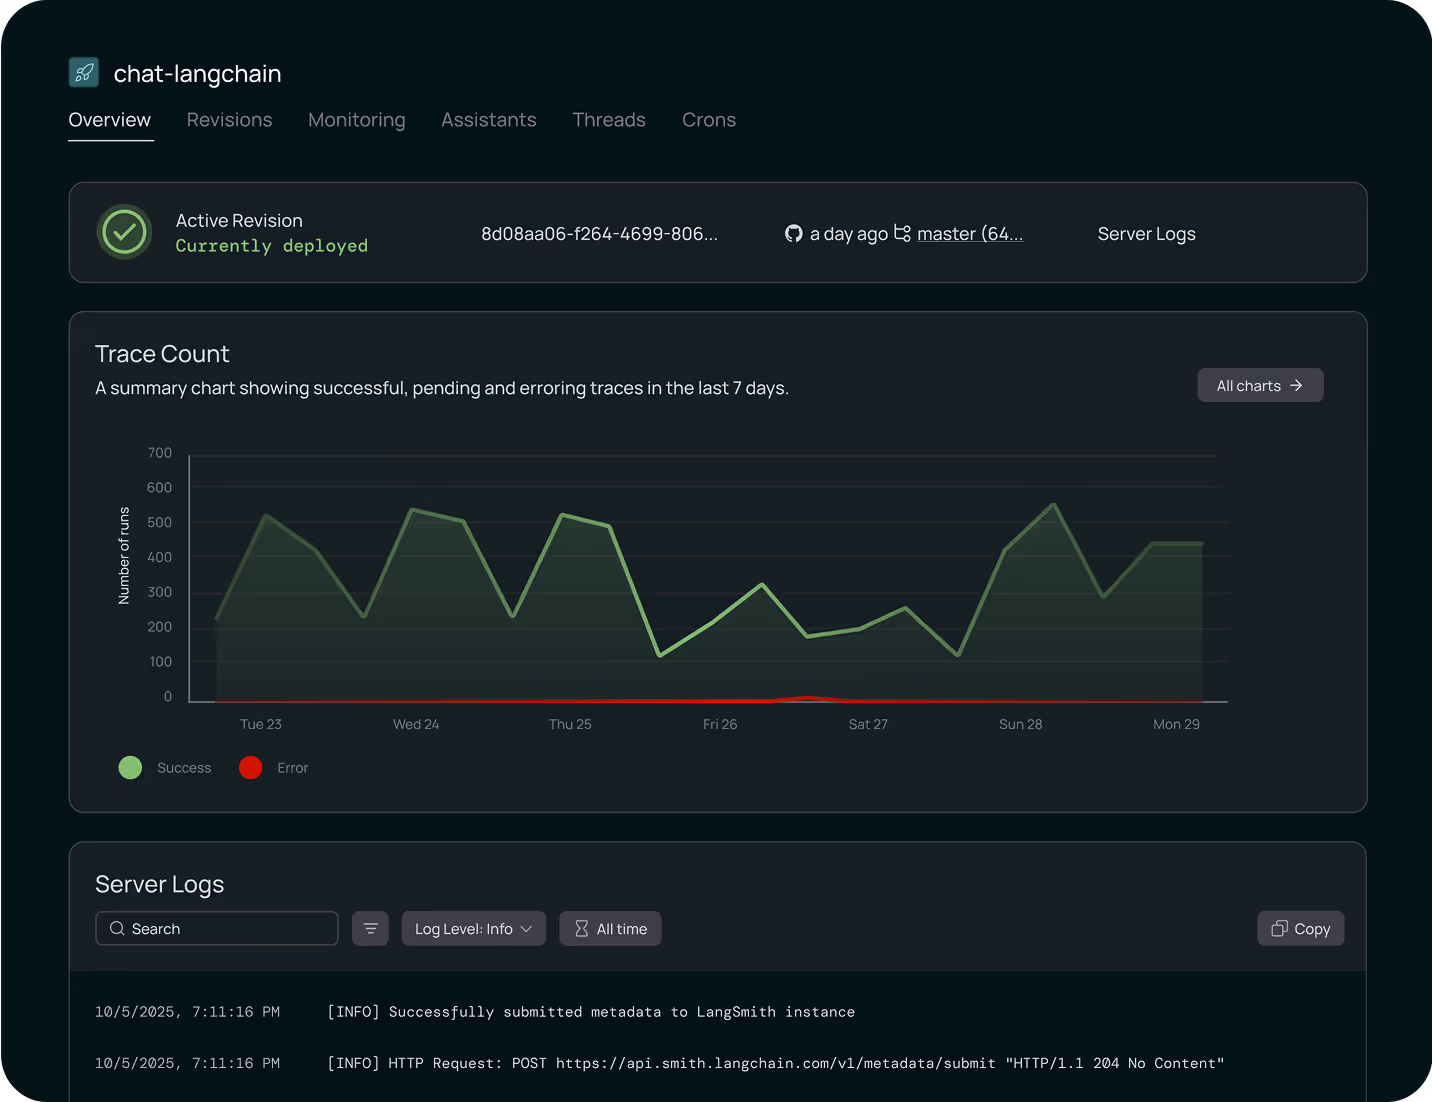Image resolution: width=1432 pixels, height=1102 pixels.
Task: Open the All time range selector
Action: tap(610, 928)
